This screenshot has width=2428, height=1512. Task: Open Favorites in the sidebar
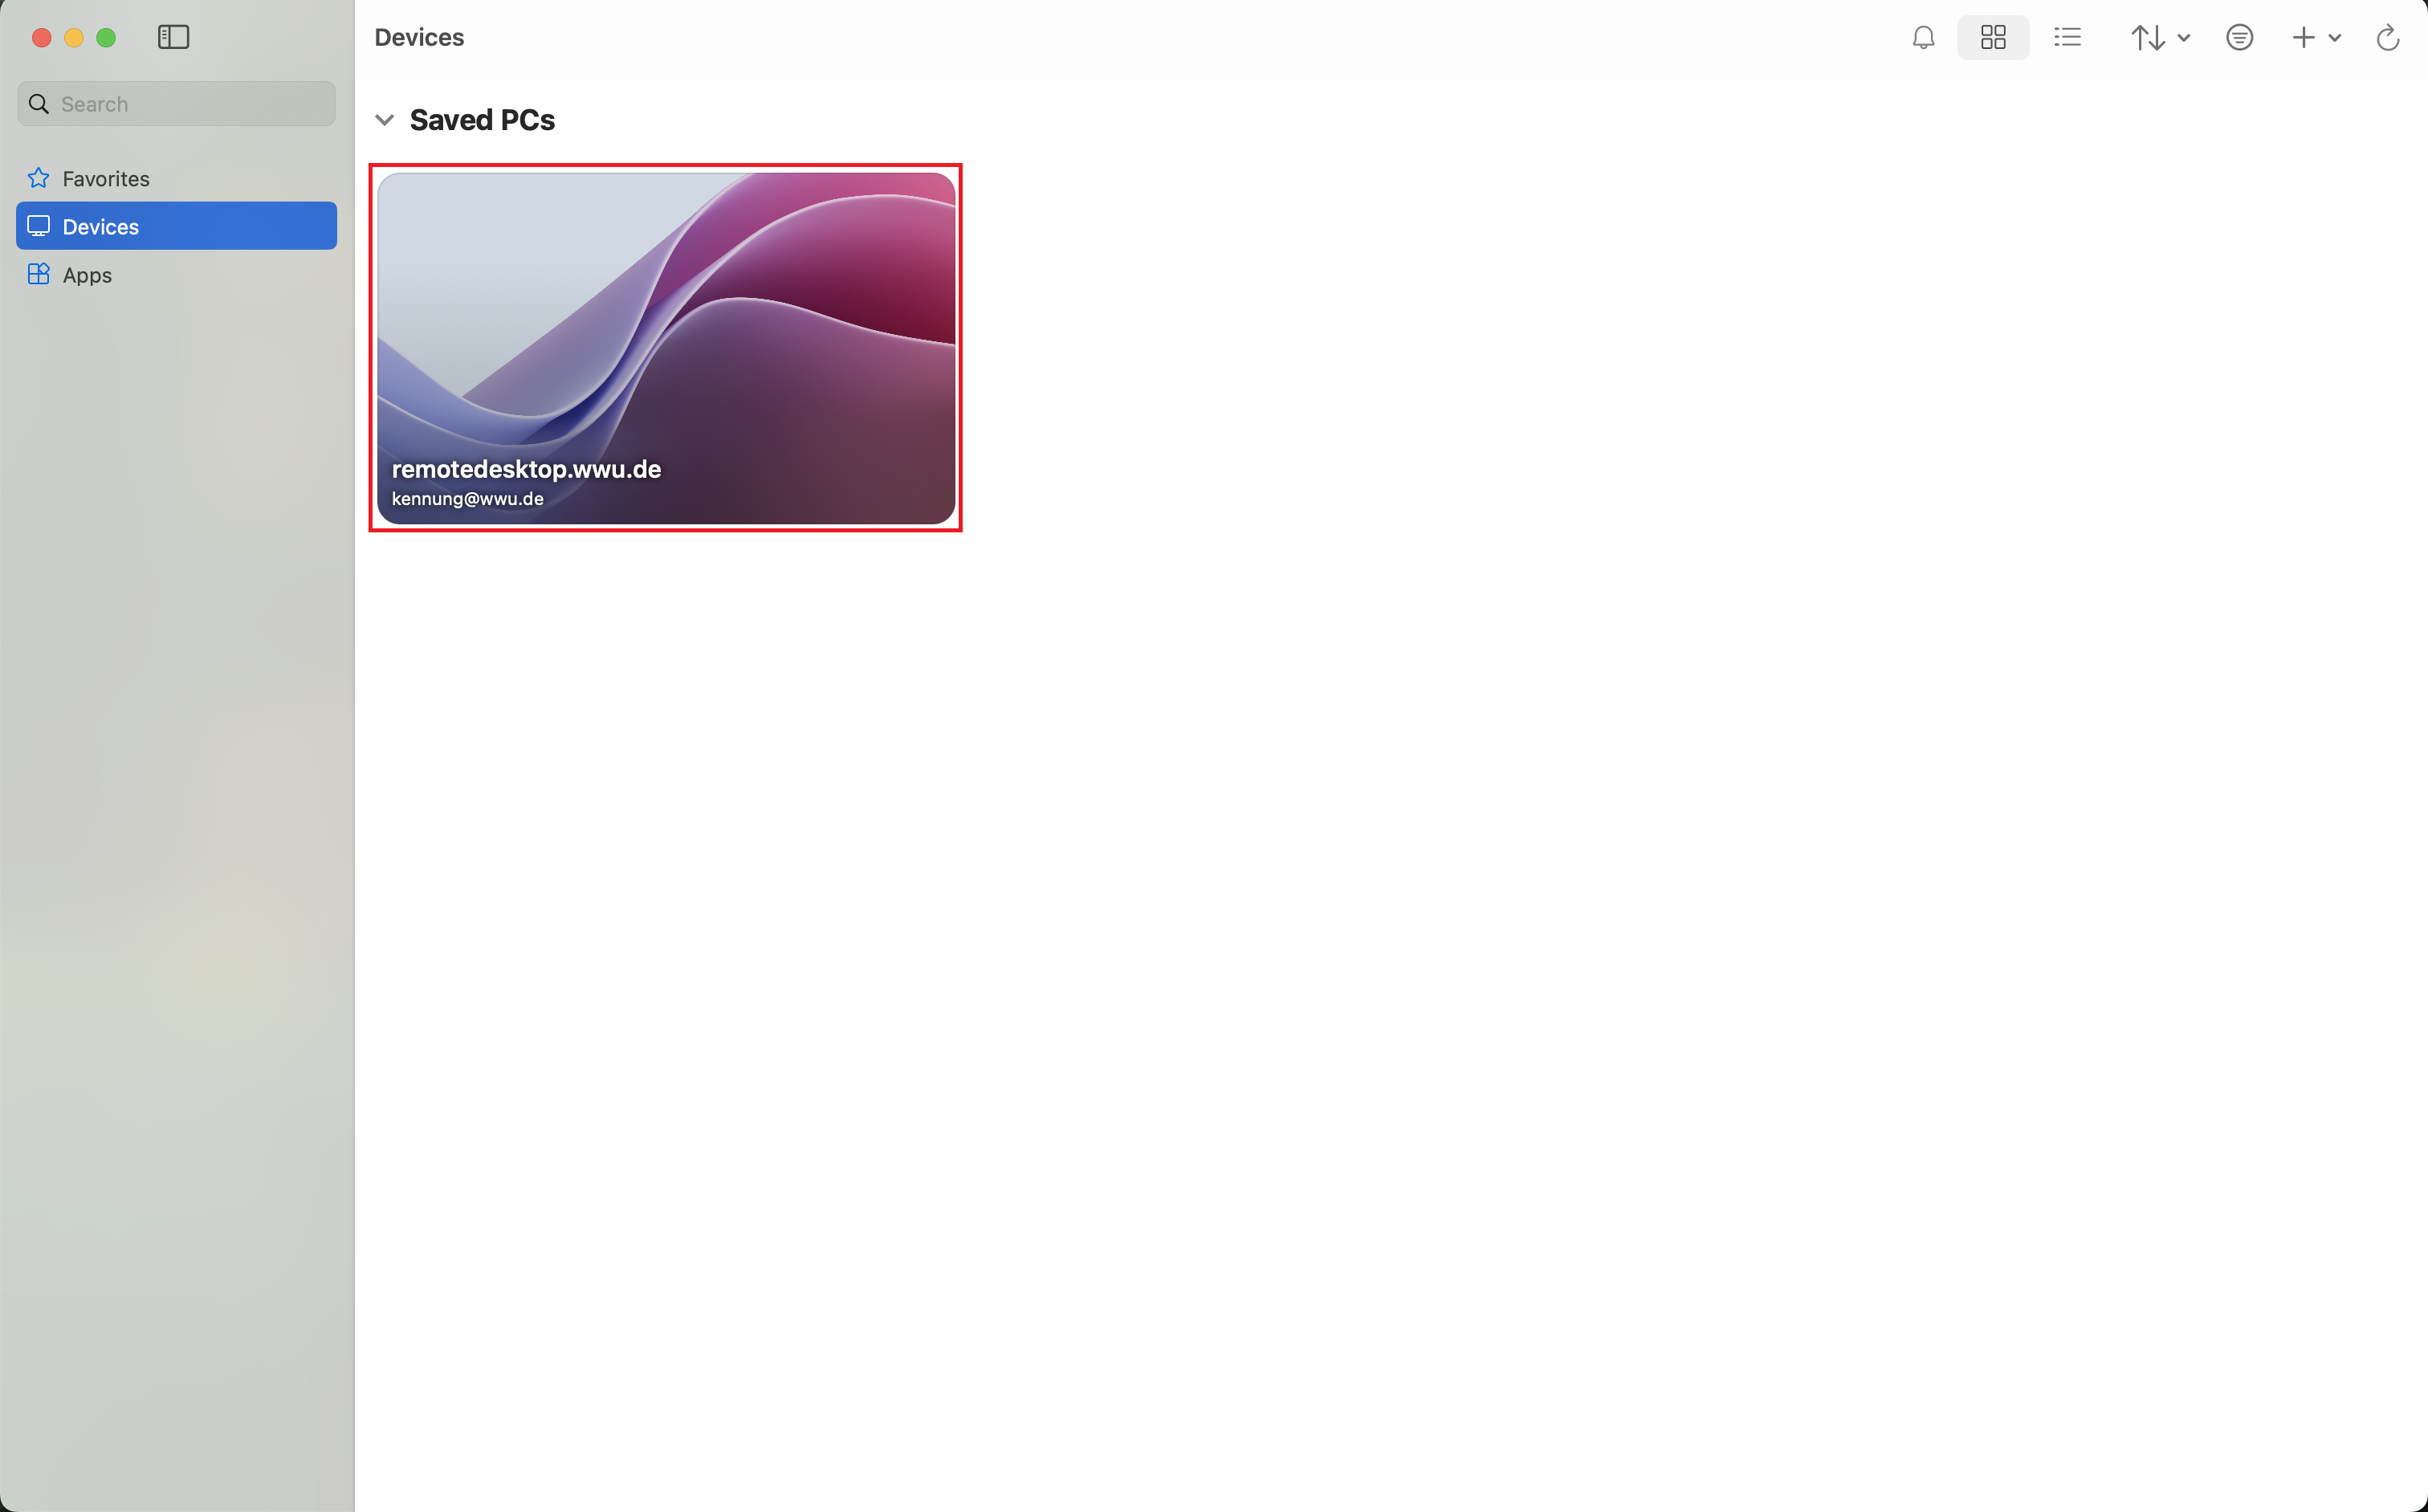coord(106,179)
